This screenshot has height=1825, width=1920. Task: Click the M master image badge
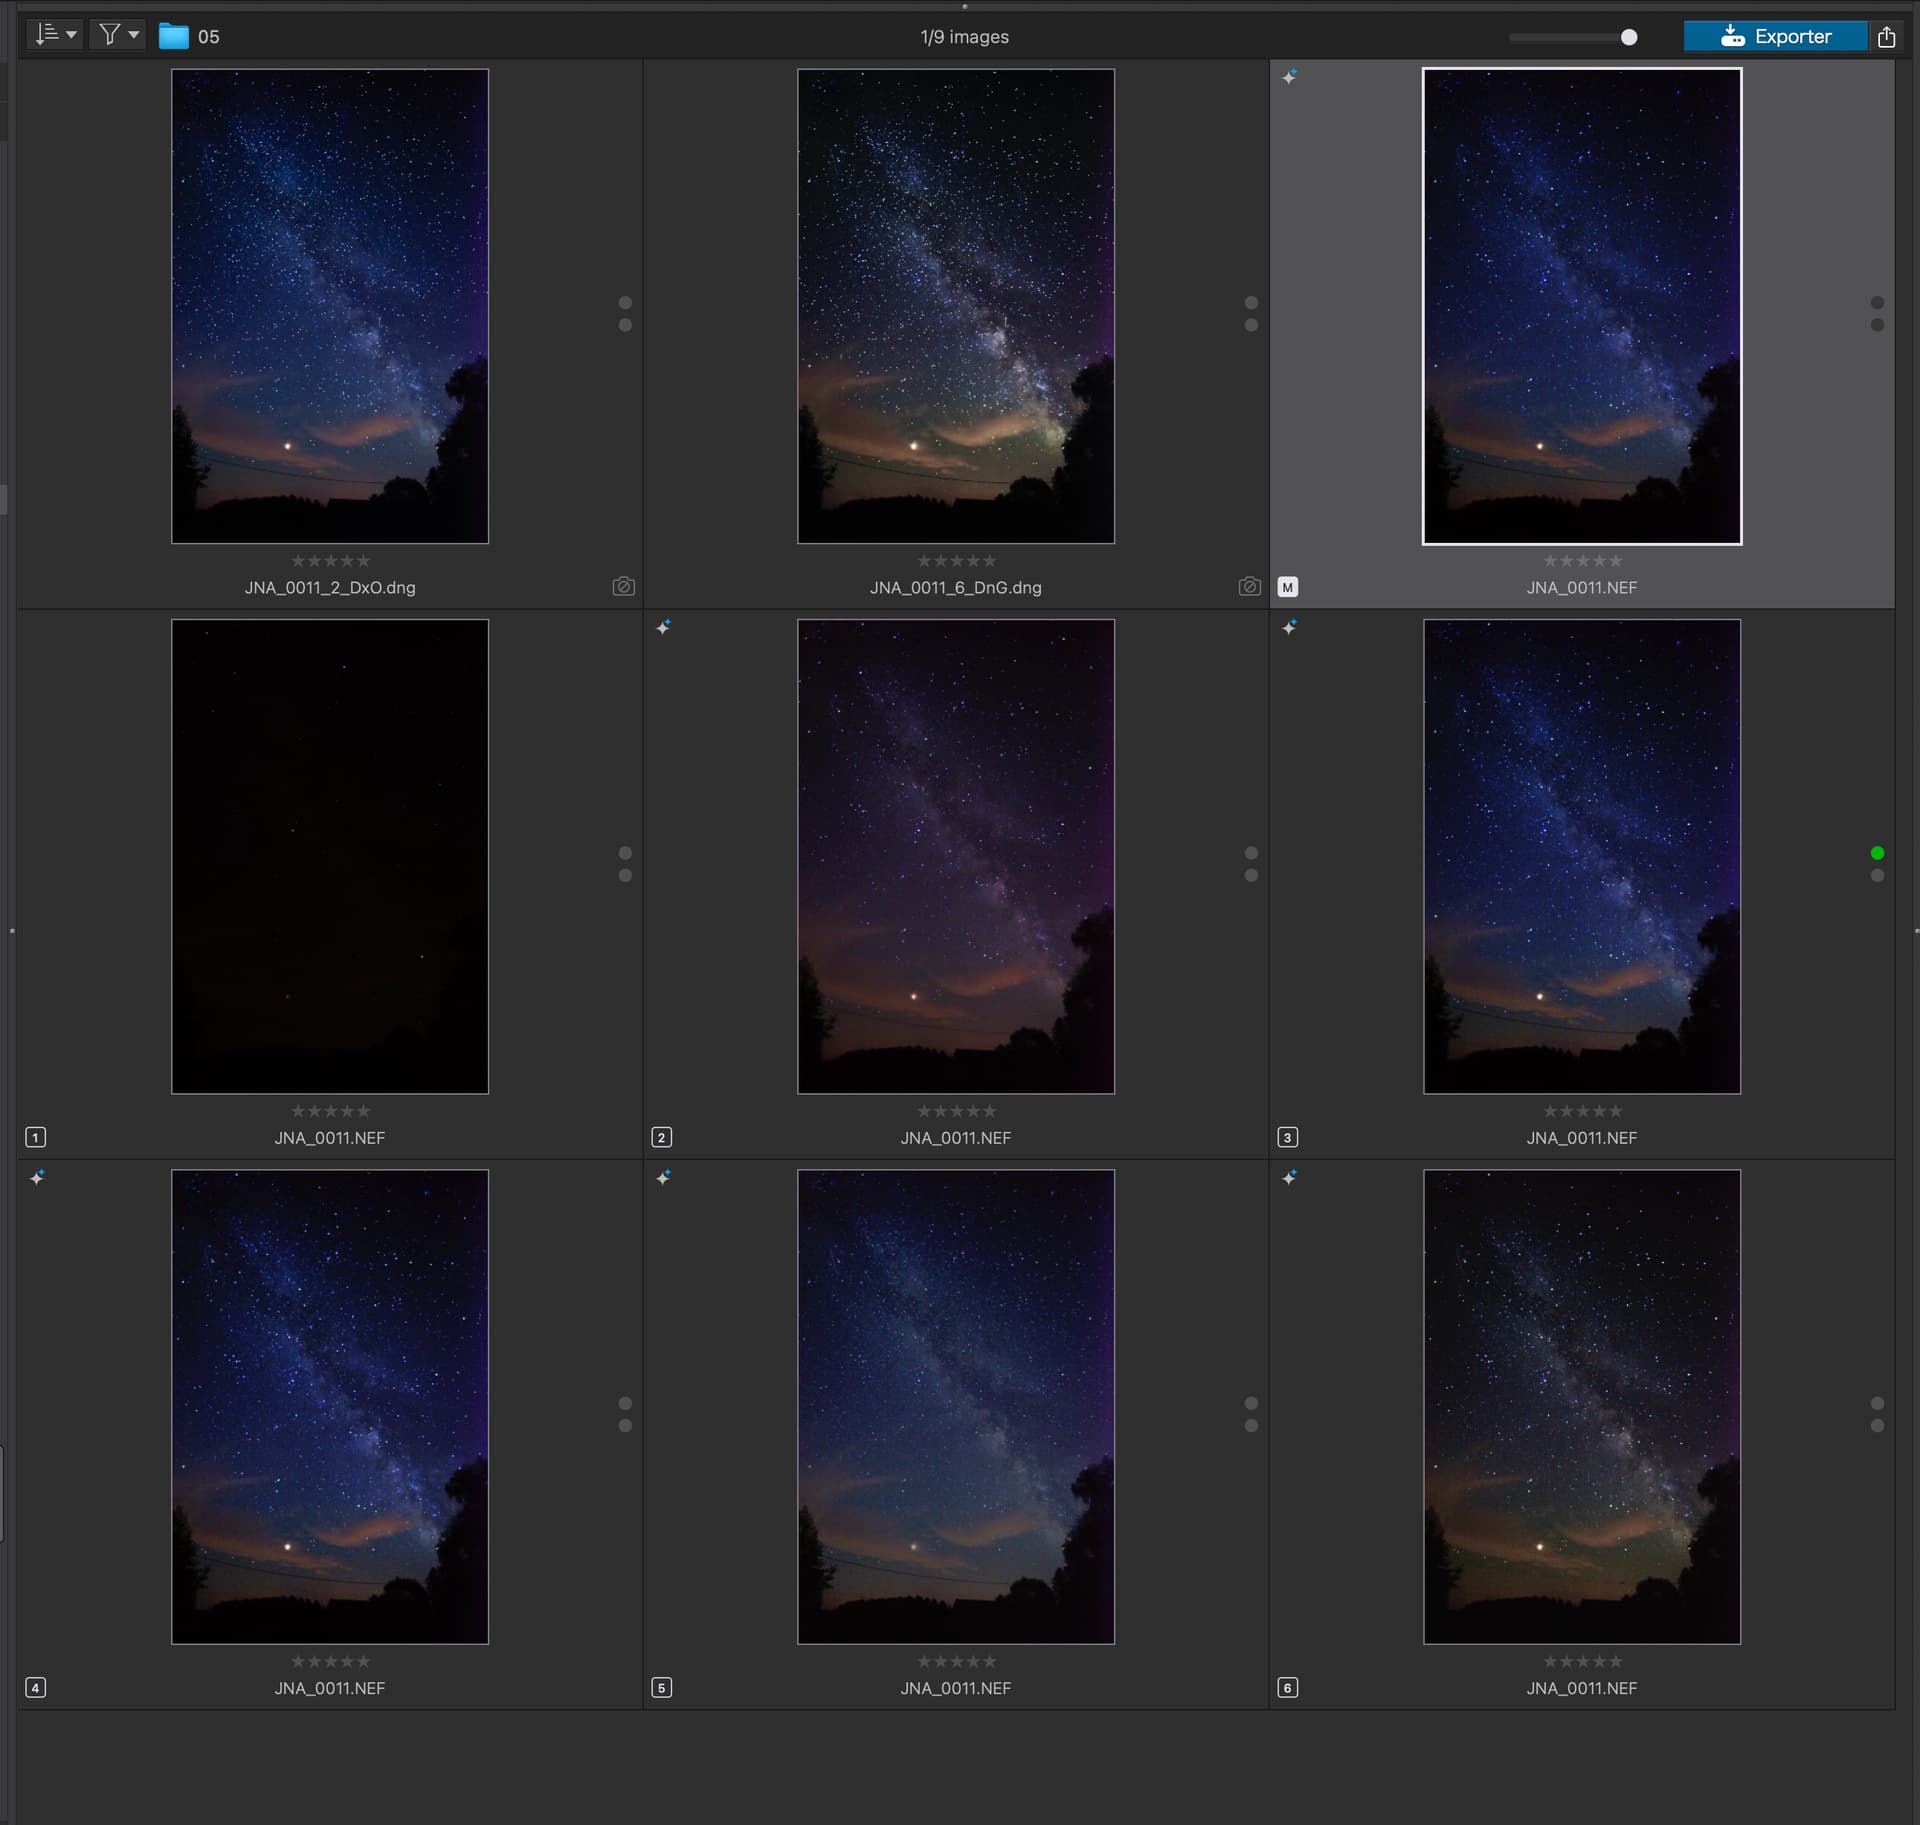[1288, 587]
